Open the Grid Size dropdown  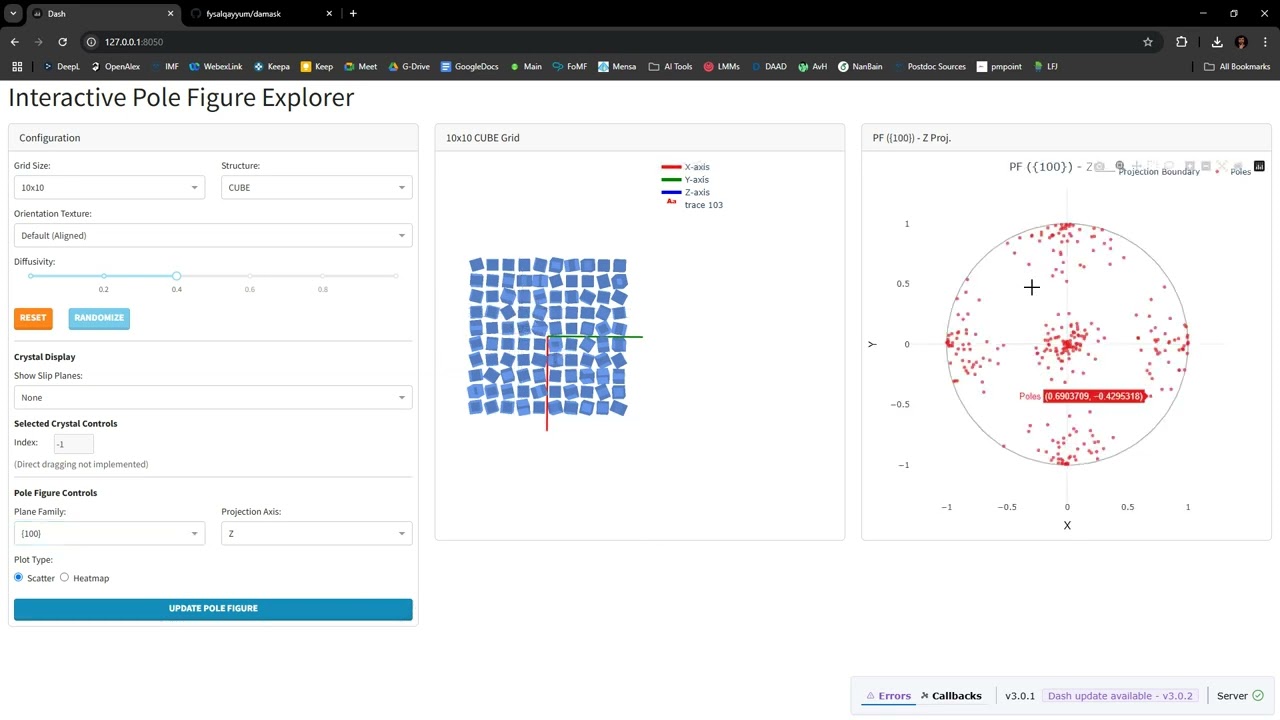coord(109,188)
